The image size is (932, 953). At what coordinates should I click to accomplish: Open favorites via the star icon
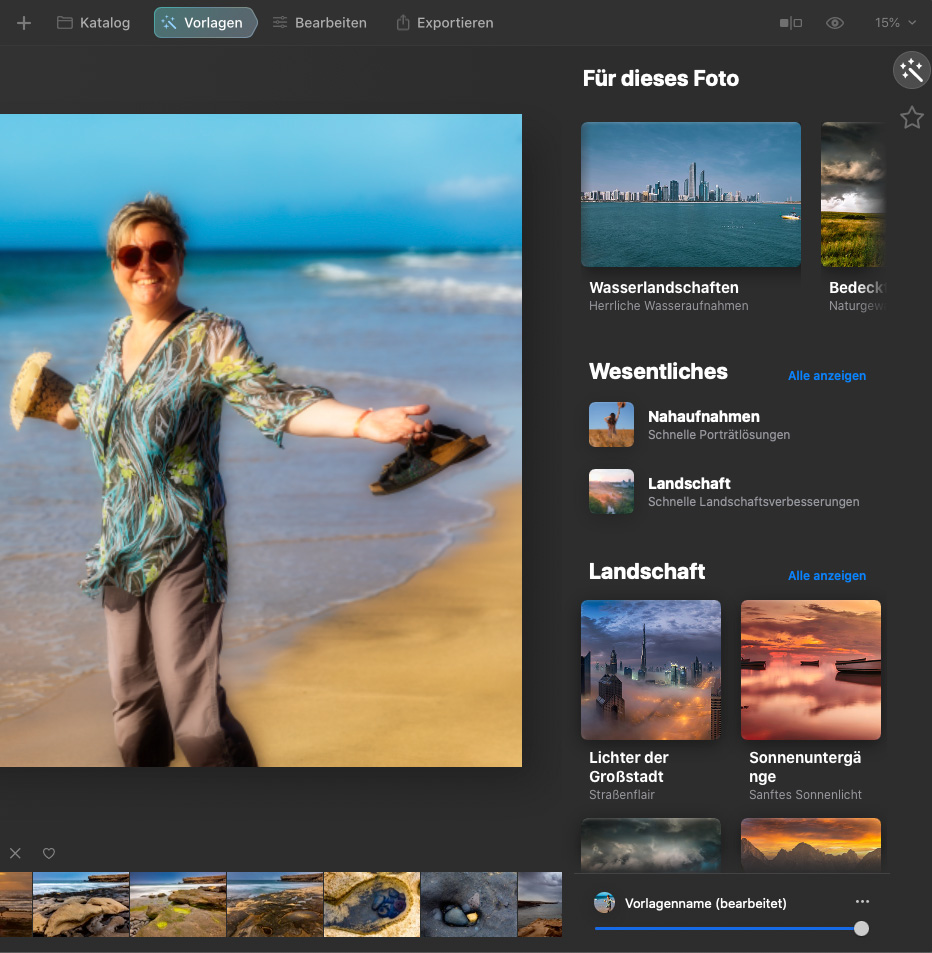pyautogui.click(x=911, y=118)
